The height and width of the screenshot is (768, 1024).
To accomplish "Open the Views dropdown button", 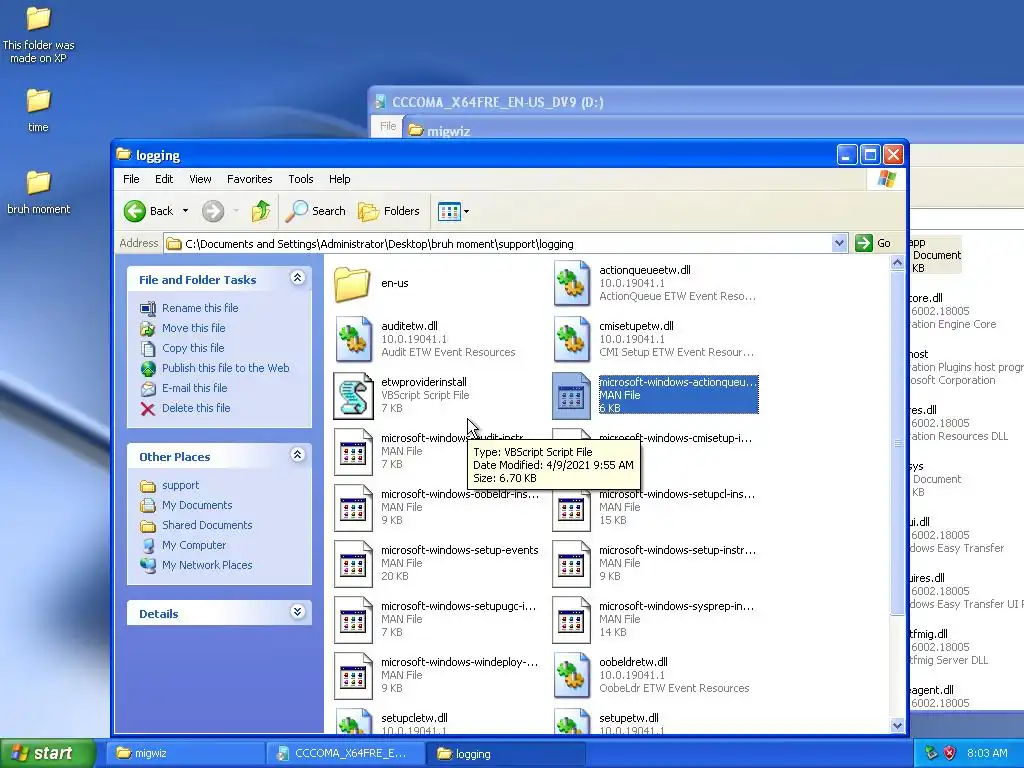I will (x=453, y=211).
